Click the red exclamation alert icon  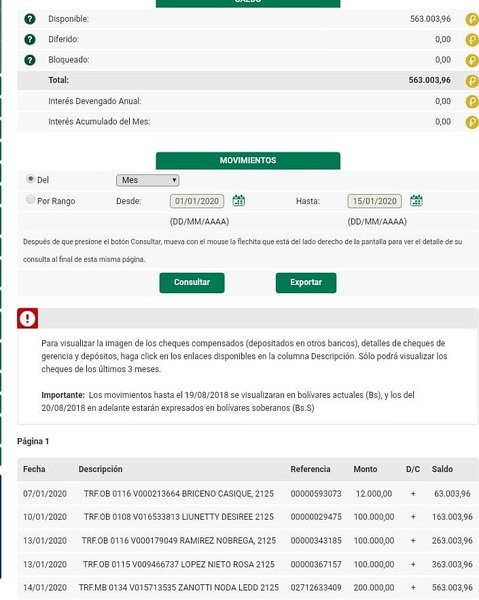coord(28,318)
